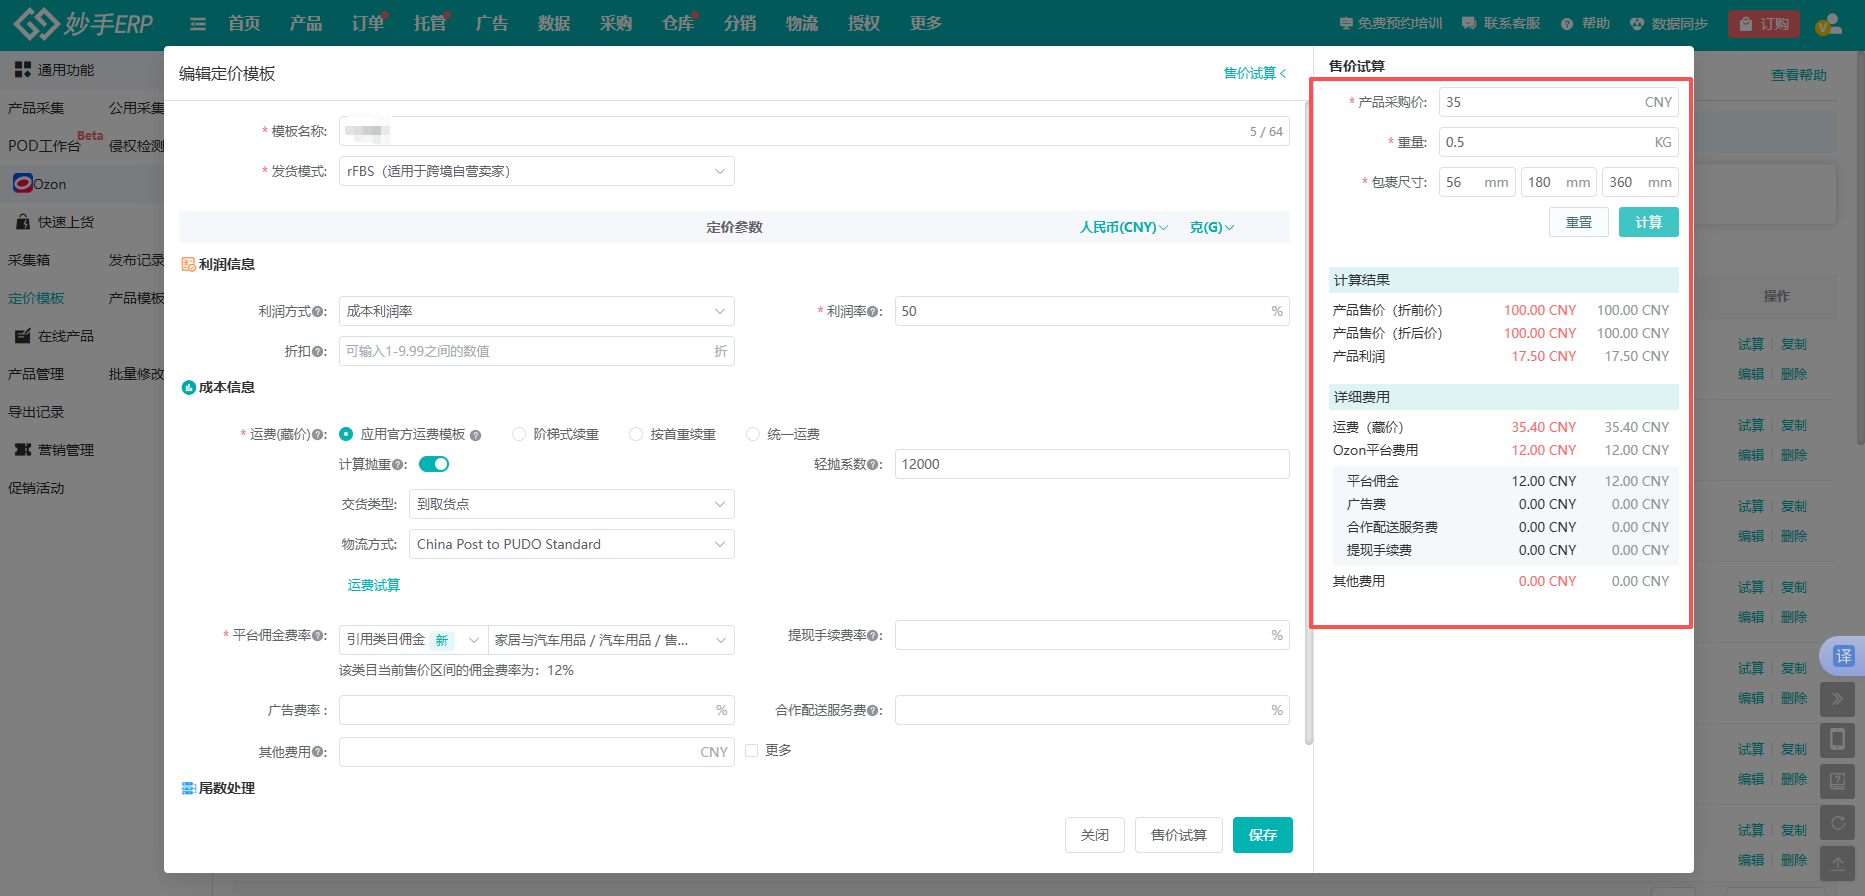This screenshot has width=1865, height=896.
Task: Click the help icon next to 轻抛系数
Action: pos(874,465)
